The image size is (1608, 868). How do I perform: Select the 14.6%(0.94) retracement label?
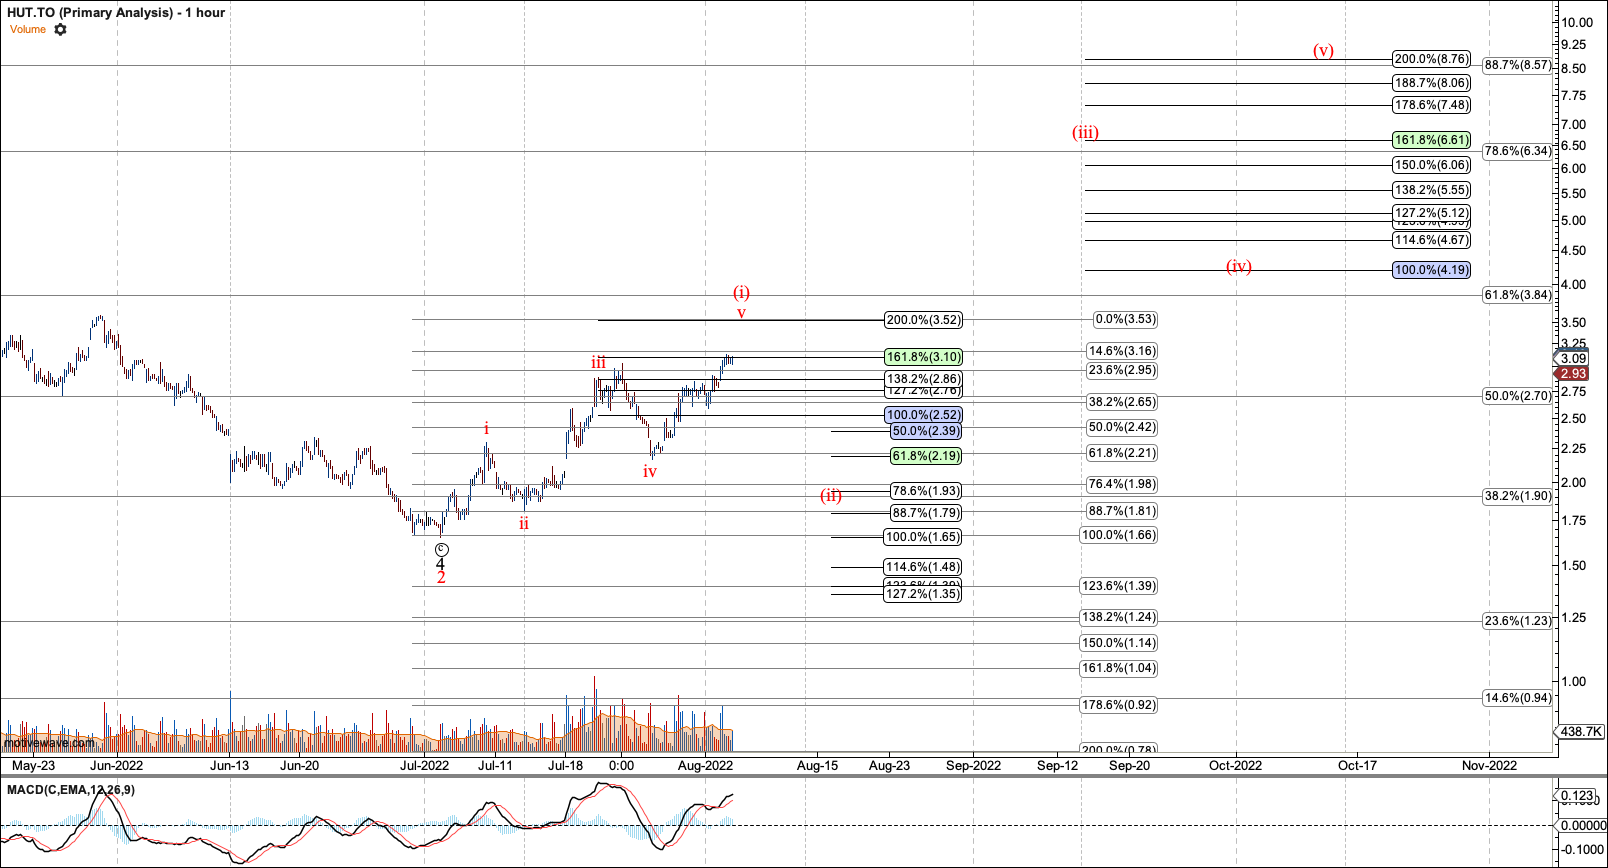tap(1518, 698)
